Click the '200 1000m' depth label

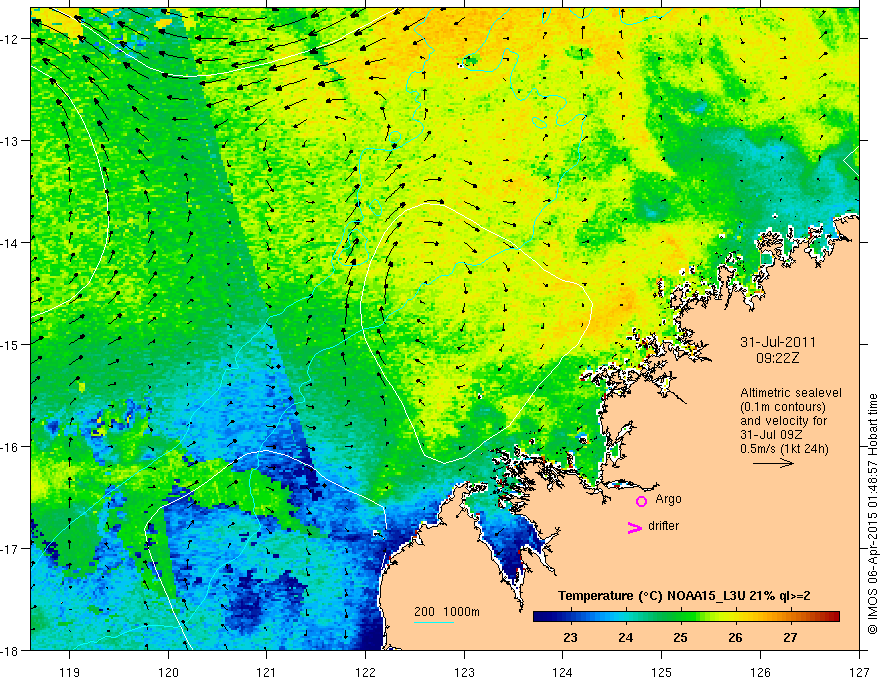447,612
